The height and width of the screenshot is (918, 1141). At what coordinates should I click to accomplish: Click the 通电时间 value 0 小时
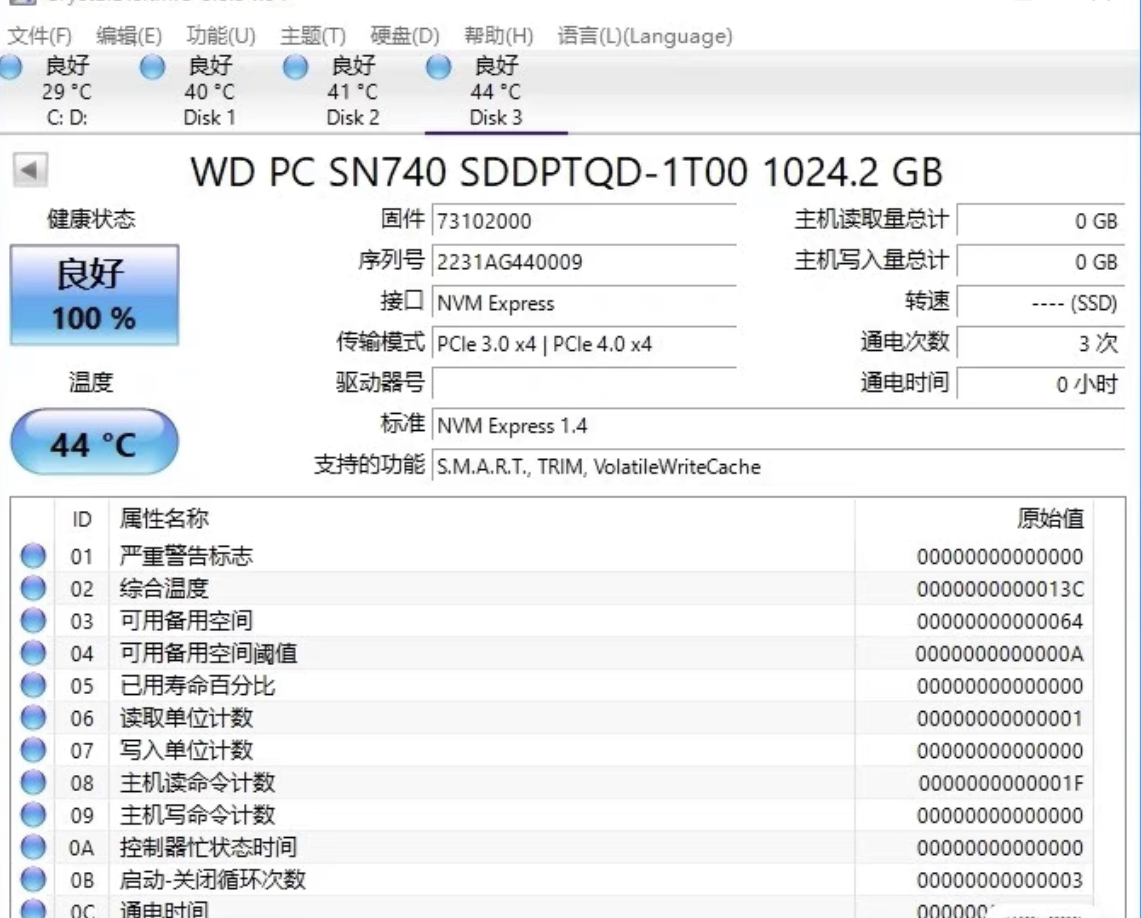click(x=1041, y=384)
